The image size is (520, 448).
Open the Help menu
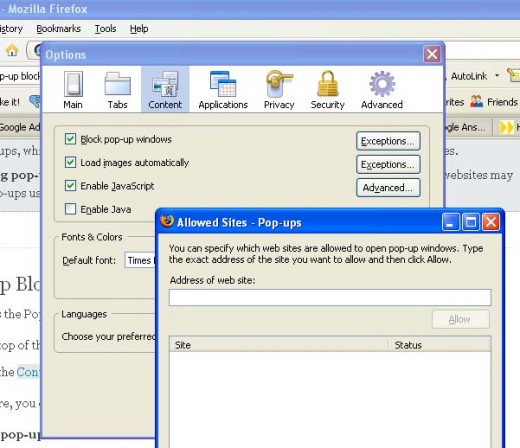coord(139,29)
